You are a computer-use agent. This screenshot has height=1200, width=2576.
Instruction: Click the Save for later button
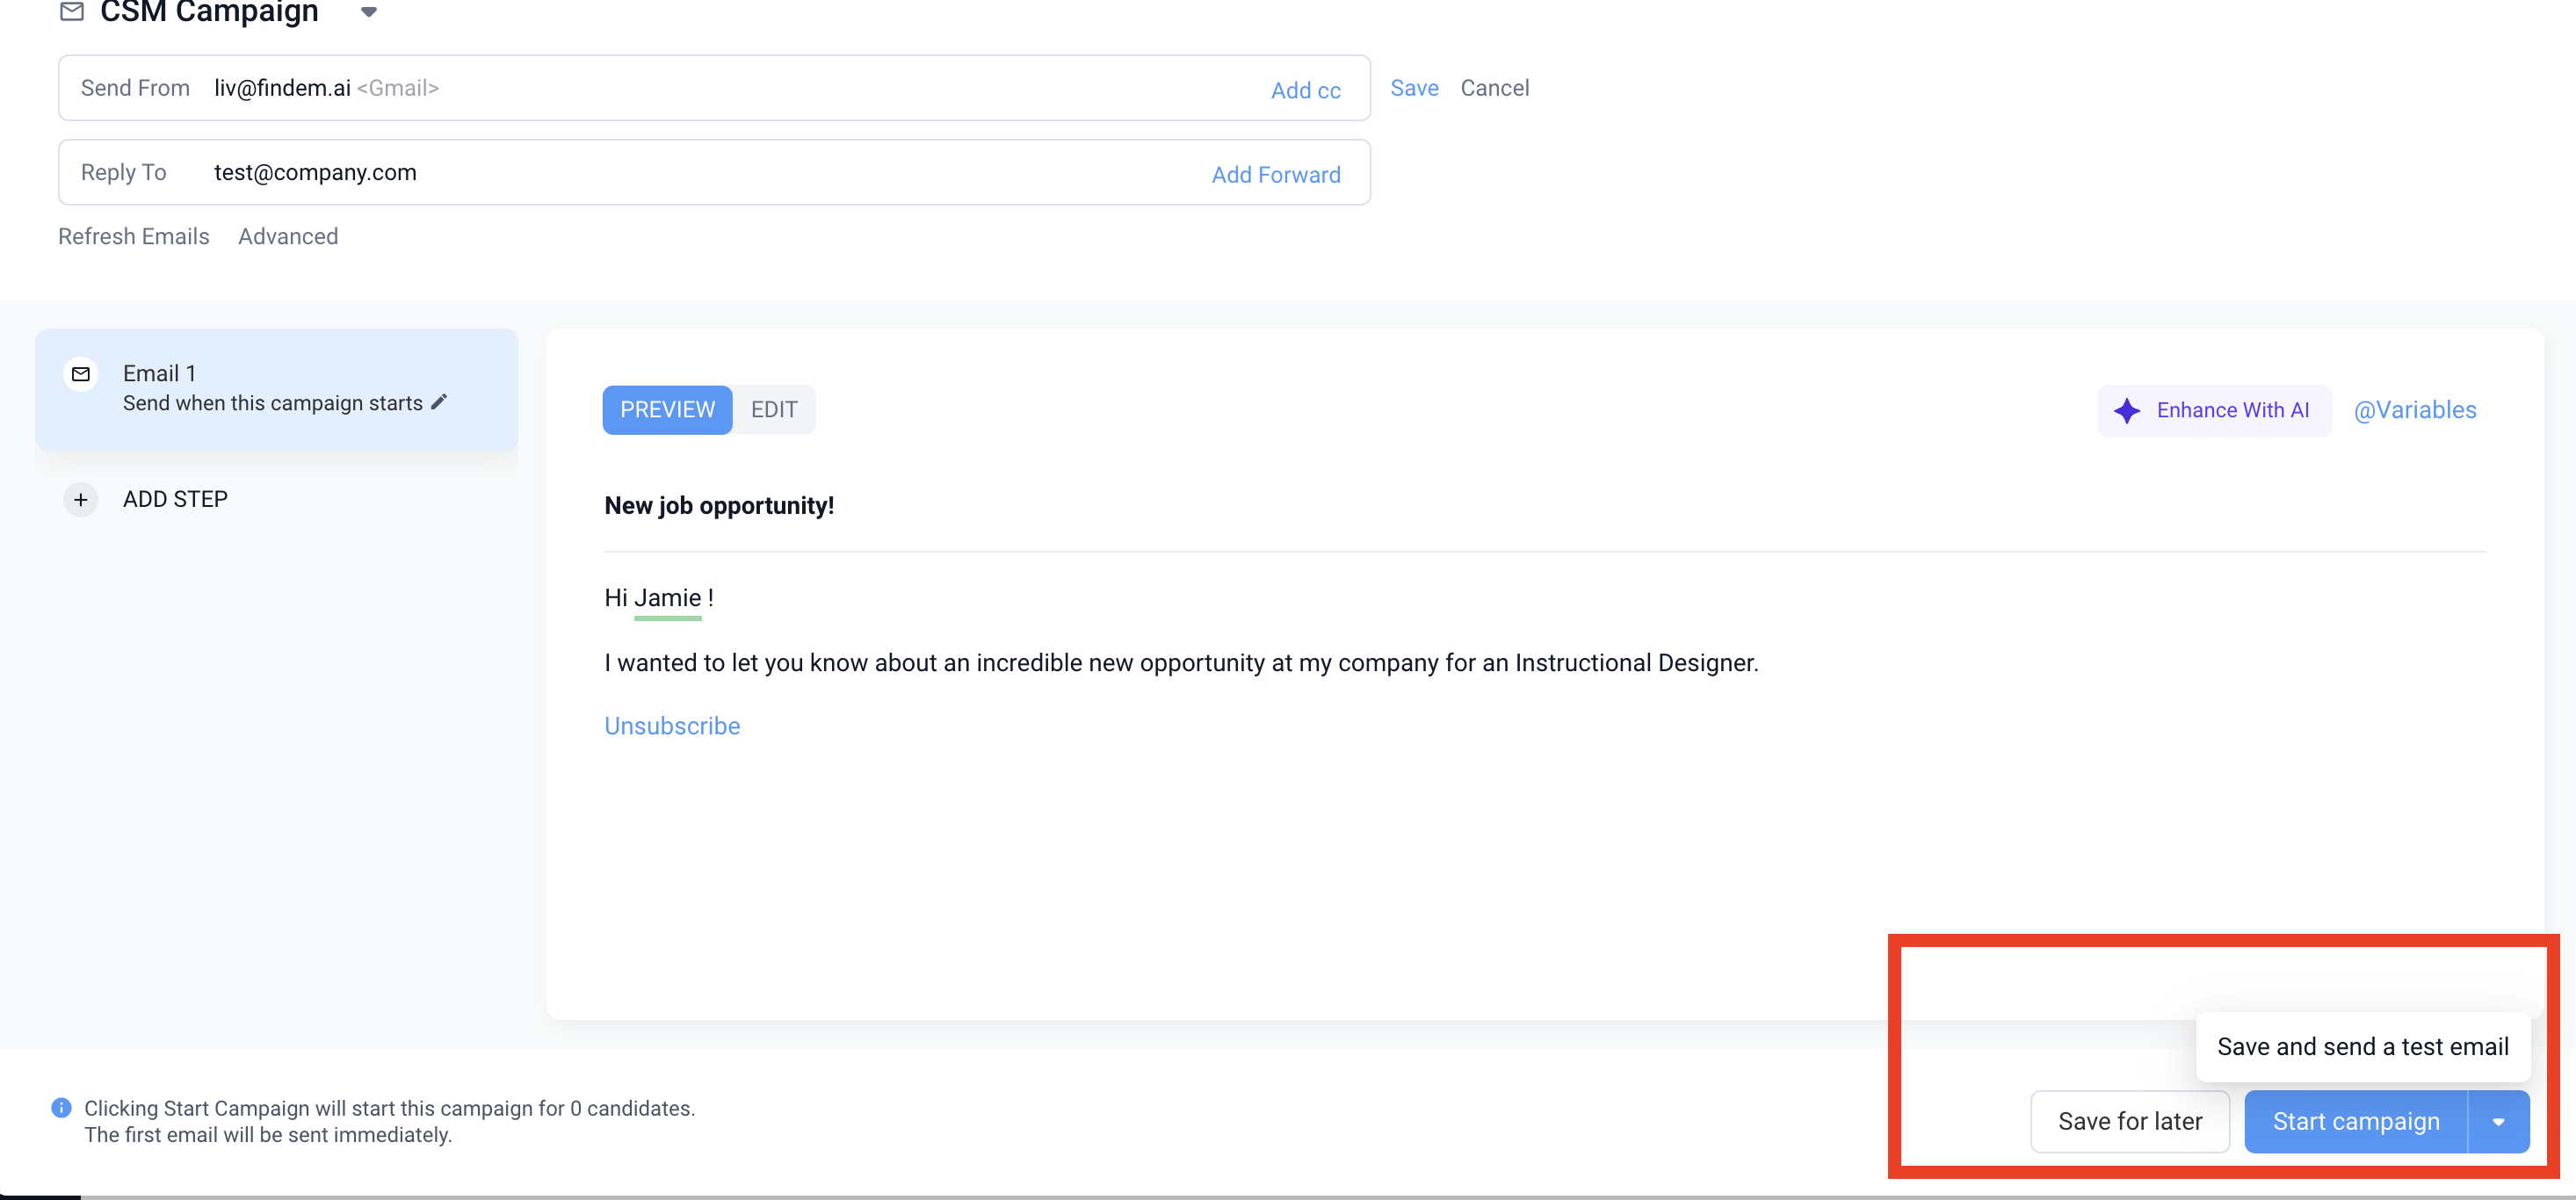[x=2130, y=1122]
